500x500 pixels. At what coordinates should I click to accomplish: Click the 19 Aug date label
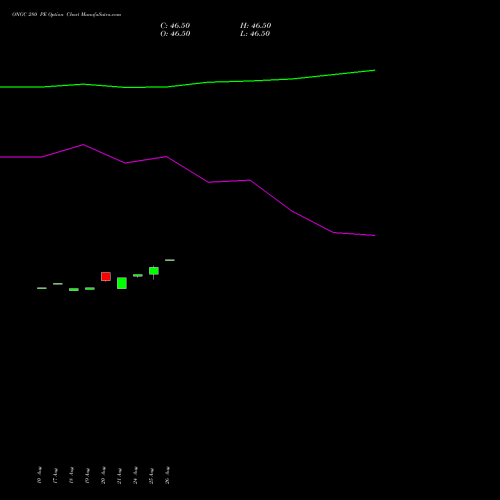(87, 475)
